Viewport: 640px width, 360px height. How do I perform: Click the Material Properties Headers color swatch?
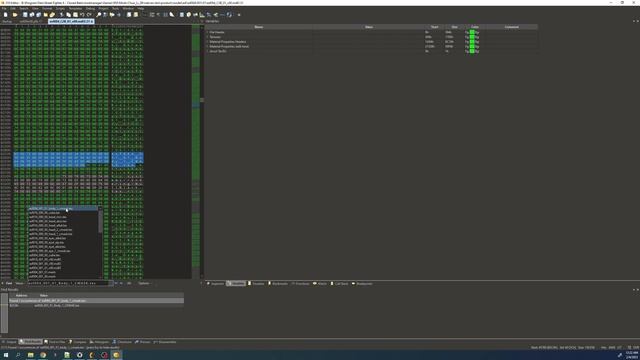[x=472, y=42]
